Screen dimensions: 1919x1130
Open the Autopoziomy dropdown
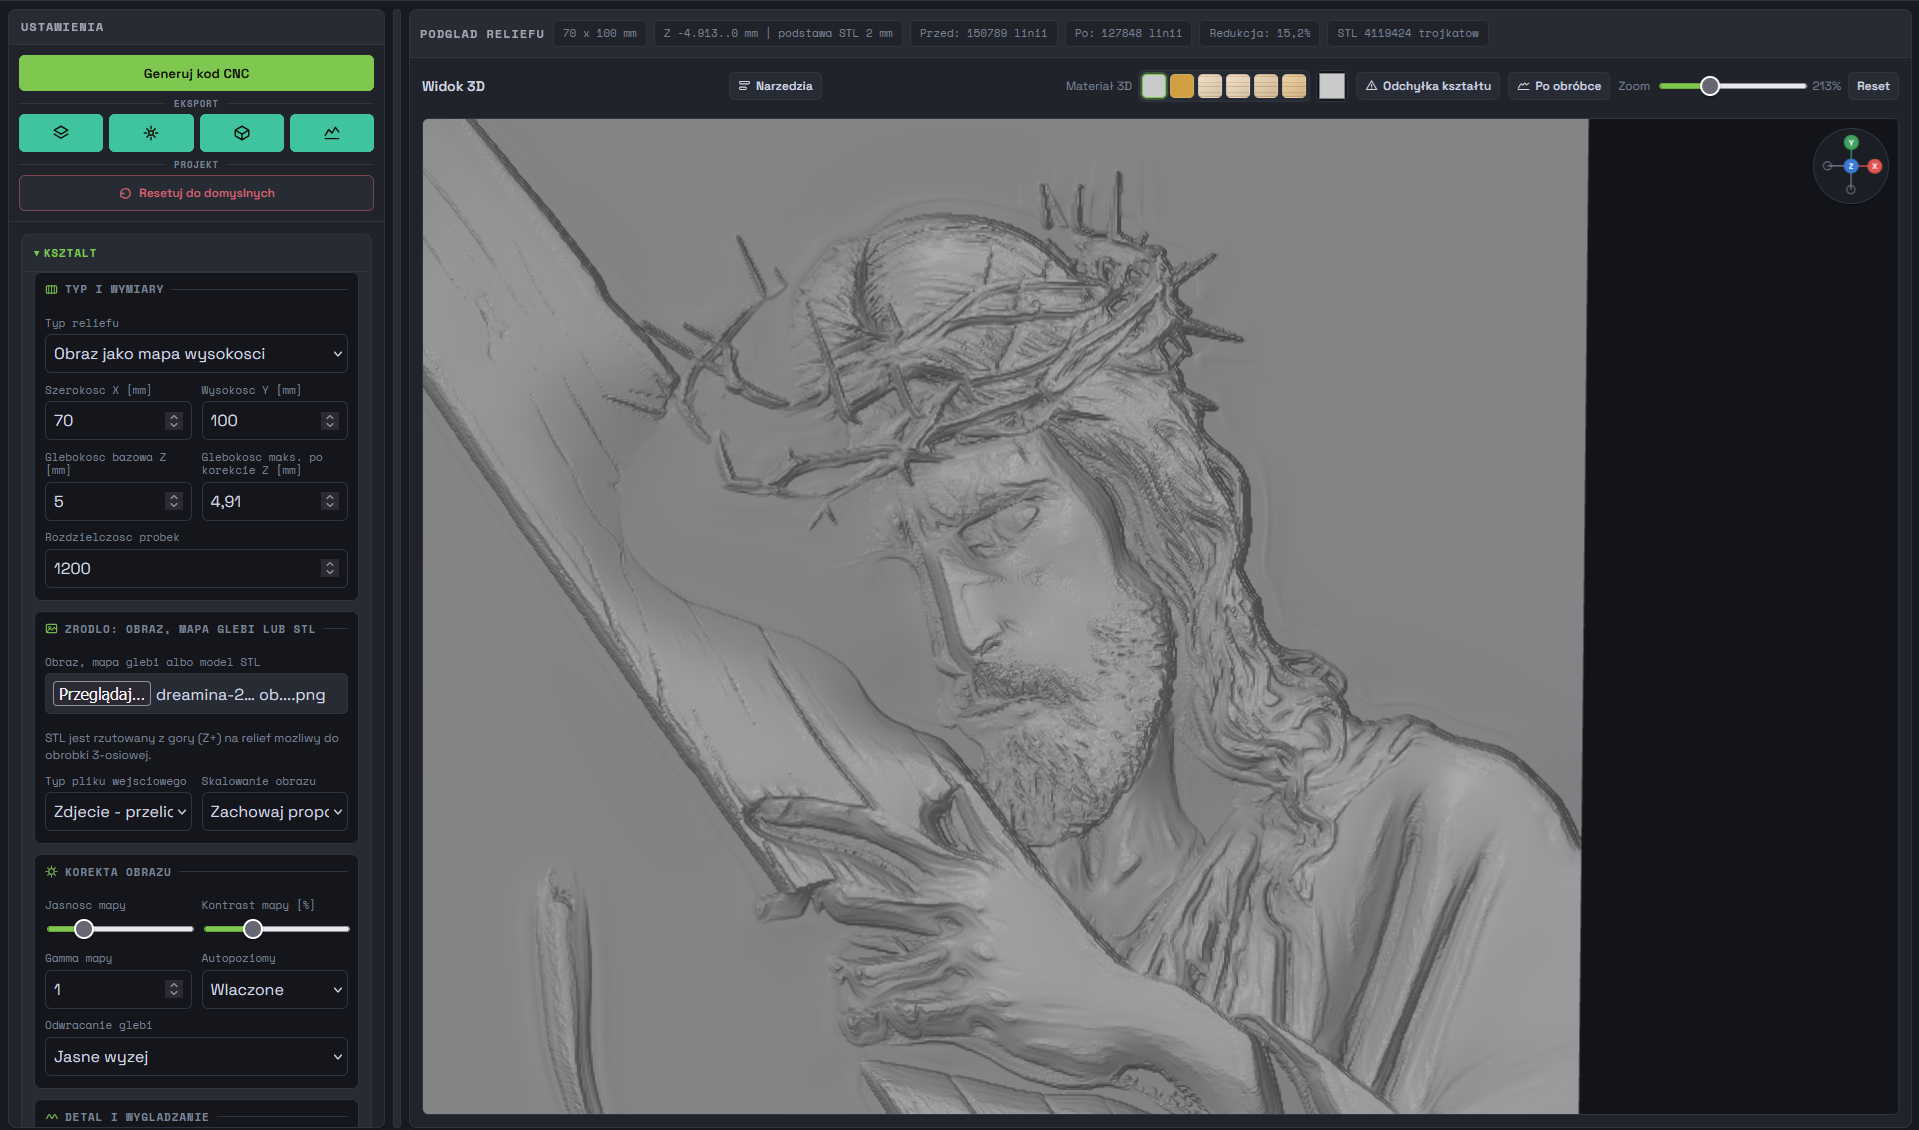tap(274, 990)
